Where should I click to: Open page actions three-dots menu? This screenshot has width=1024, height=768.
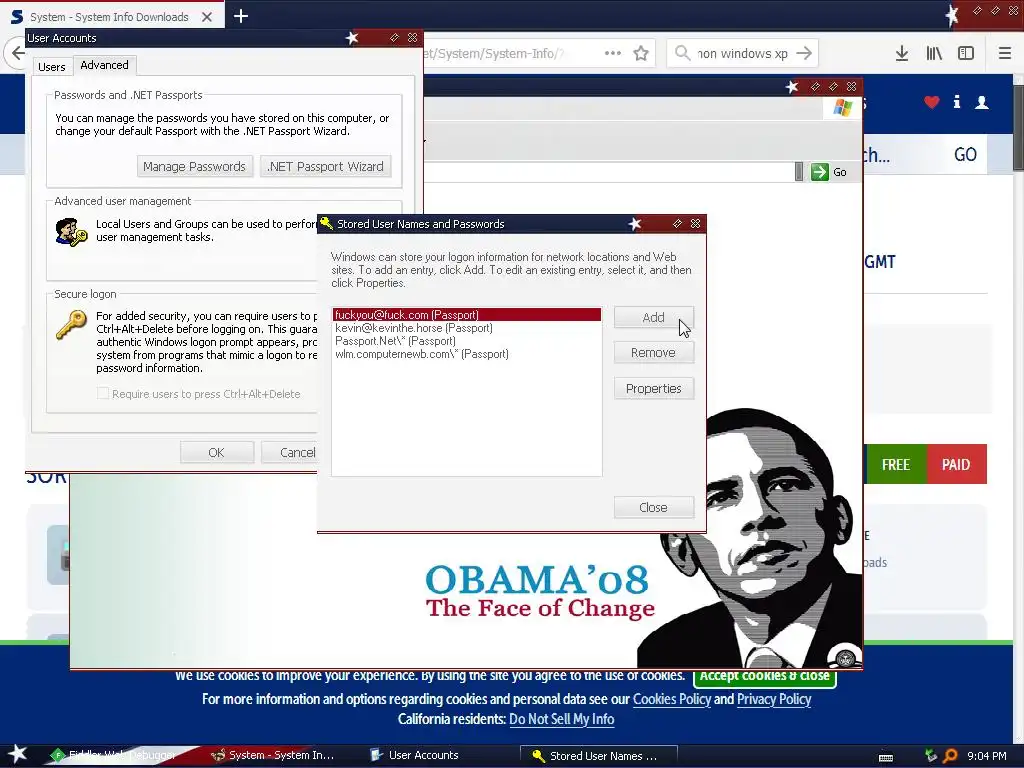pyautogui.click(x=613, y=54)
